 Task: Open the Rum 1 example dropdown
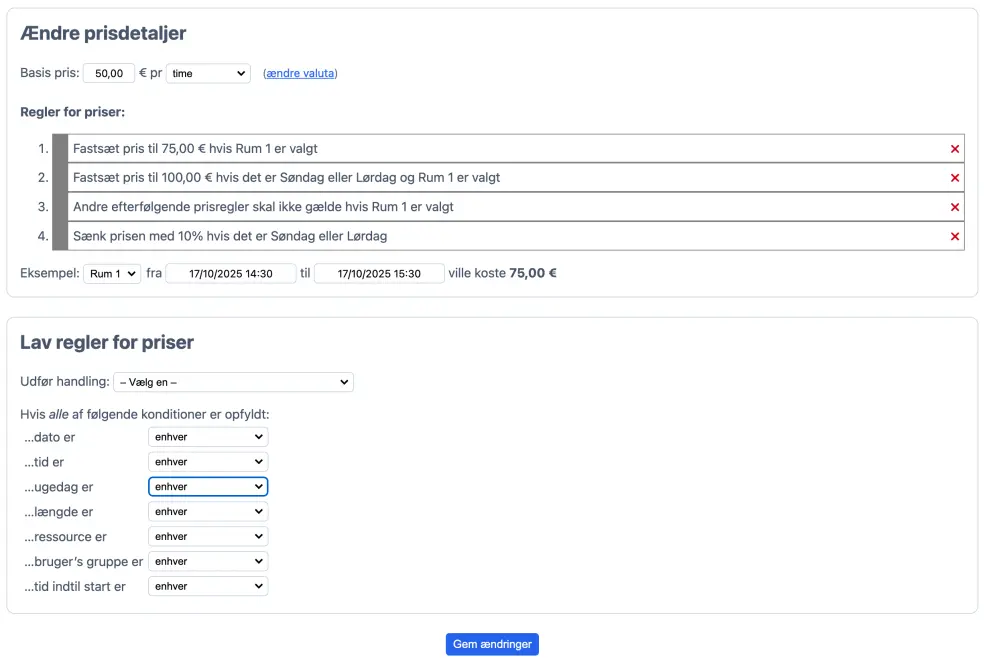coord(111,274)
